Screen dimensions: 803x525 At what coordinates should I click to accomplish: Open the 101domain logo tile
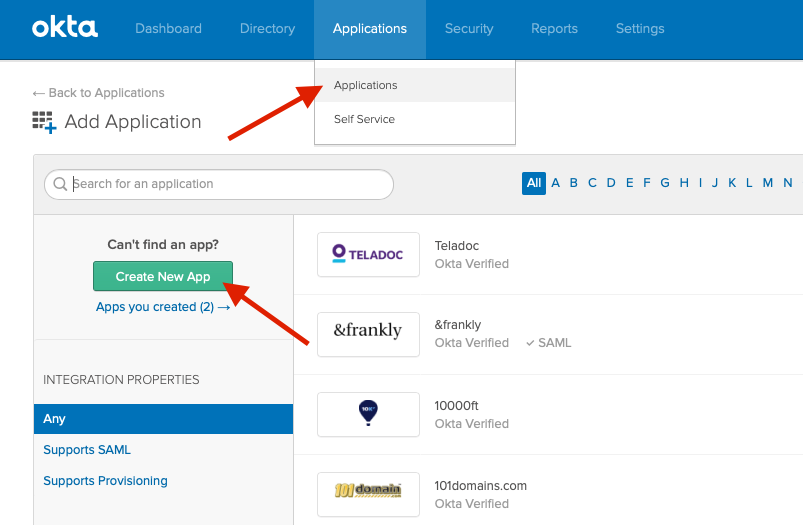368,494
